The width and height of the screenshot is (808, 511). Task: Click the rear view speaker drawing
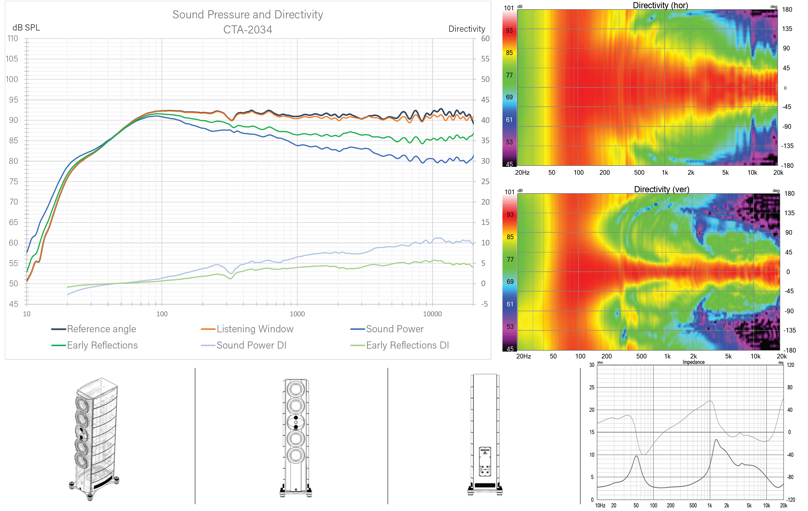point(484,435)
